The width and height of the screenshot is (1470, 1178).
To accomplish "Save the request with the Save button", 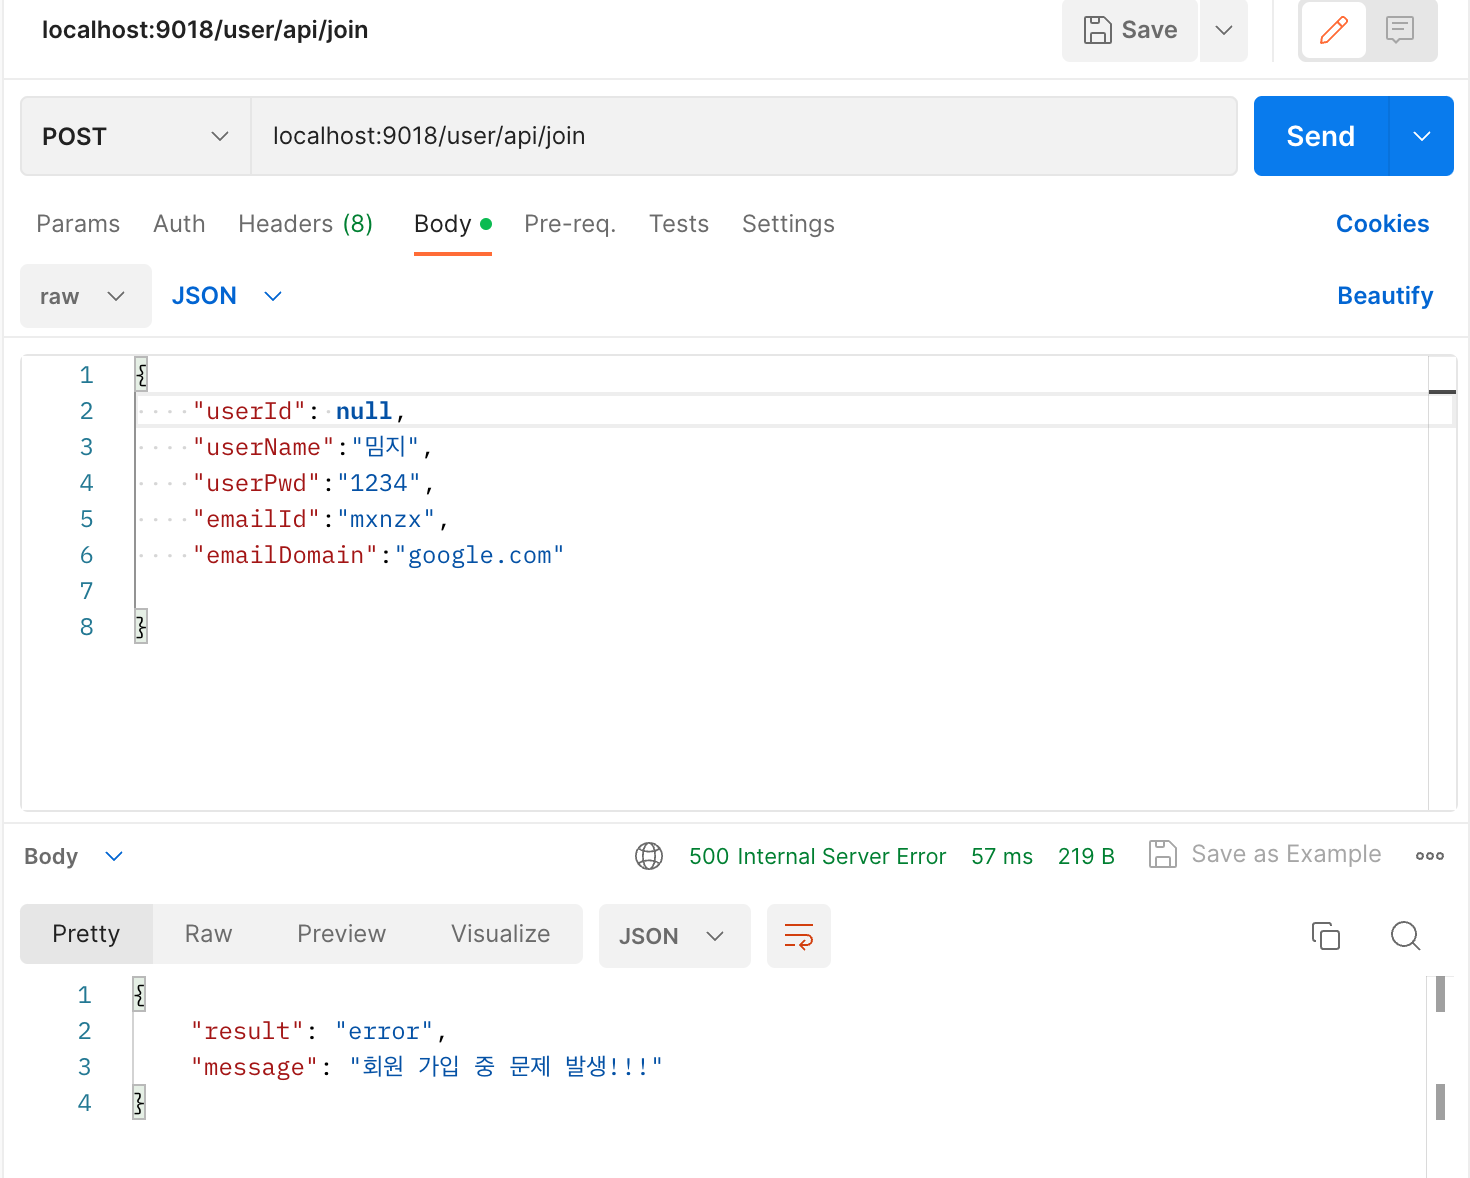I will point(1130,30).
